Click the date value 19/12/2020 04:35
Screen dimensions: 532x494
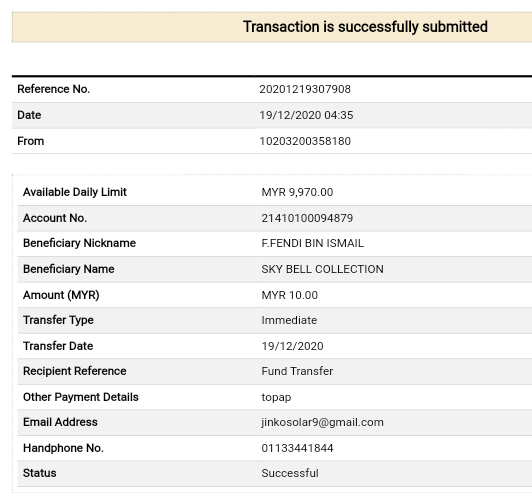[x=306, y=115]
